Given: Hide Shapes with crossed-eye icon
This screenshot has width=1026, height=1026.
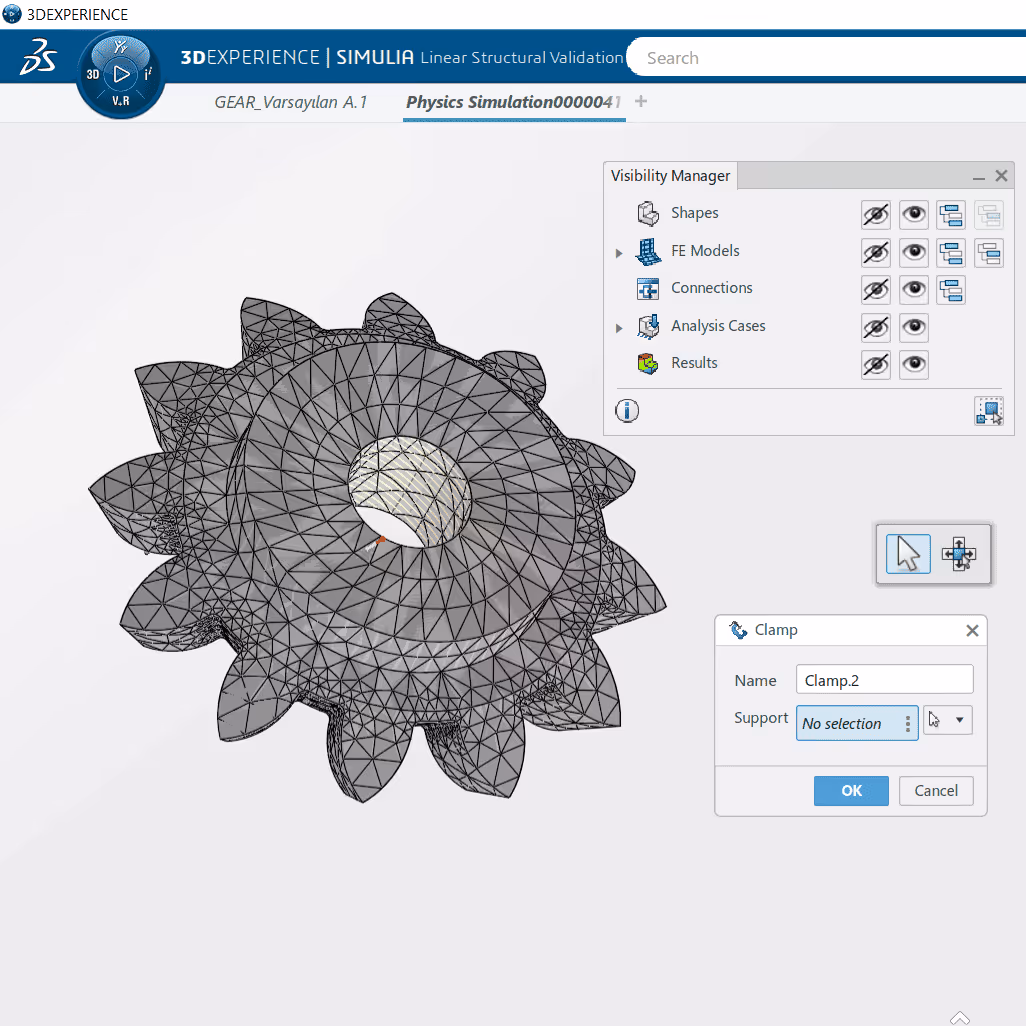Looking at the screenshot, I should pyautogui.click(x=876, y=215).
